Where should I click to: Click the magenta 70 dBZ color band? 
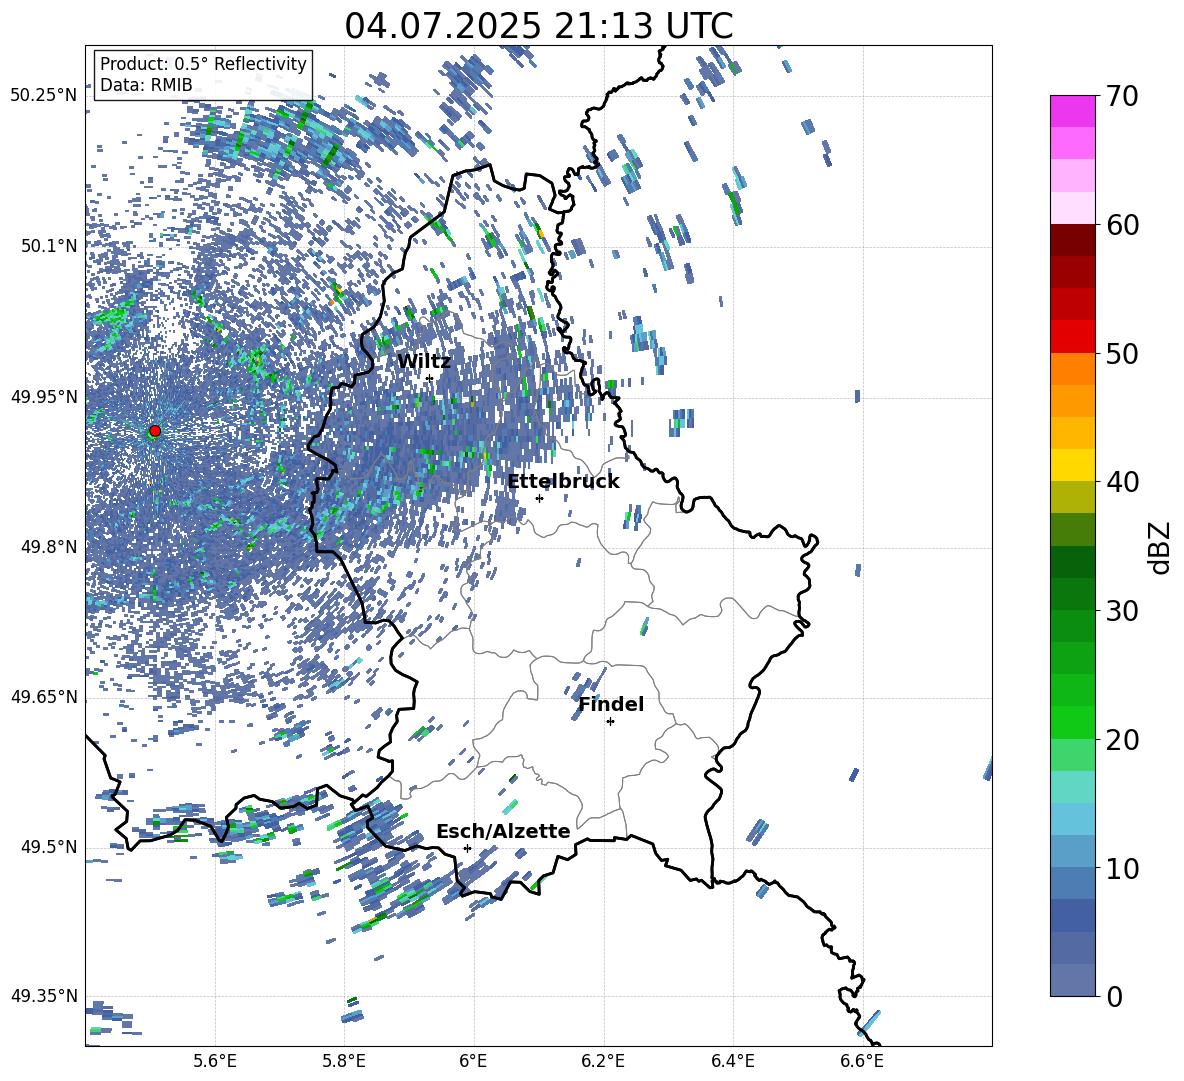point(1072,111)
